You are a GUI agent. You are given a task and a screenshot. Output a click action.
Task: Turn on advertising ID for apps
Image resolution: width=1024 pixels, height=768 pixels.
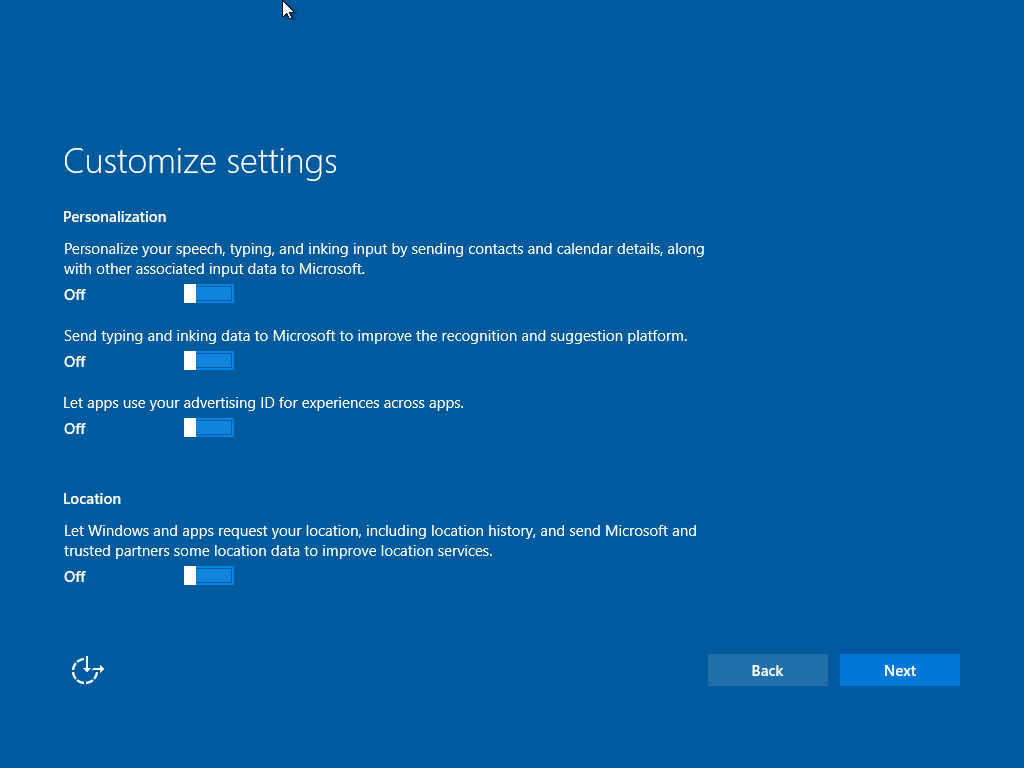209,428
